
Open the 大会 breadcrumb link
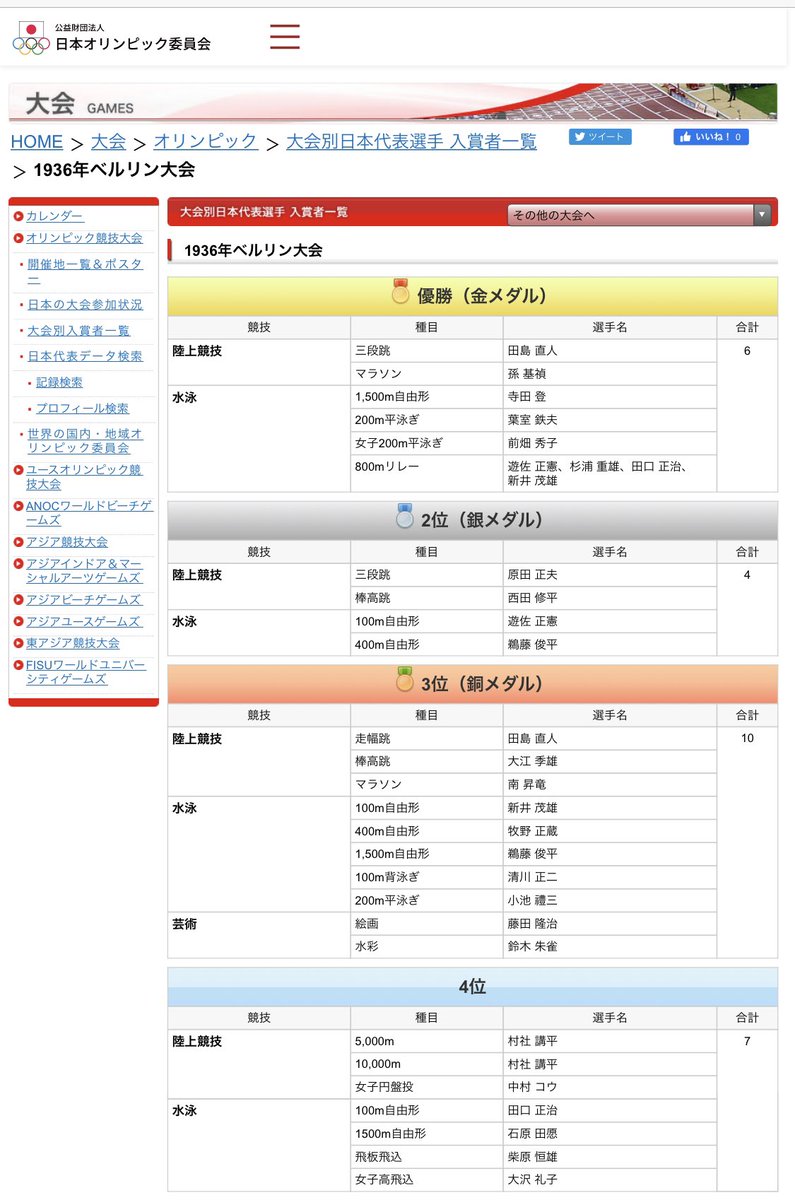pyautogui.click(x=108, y=142)
